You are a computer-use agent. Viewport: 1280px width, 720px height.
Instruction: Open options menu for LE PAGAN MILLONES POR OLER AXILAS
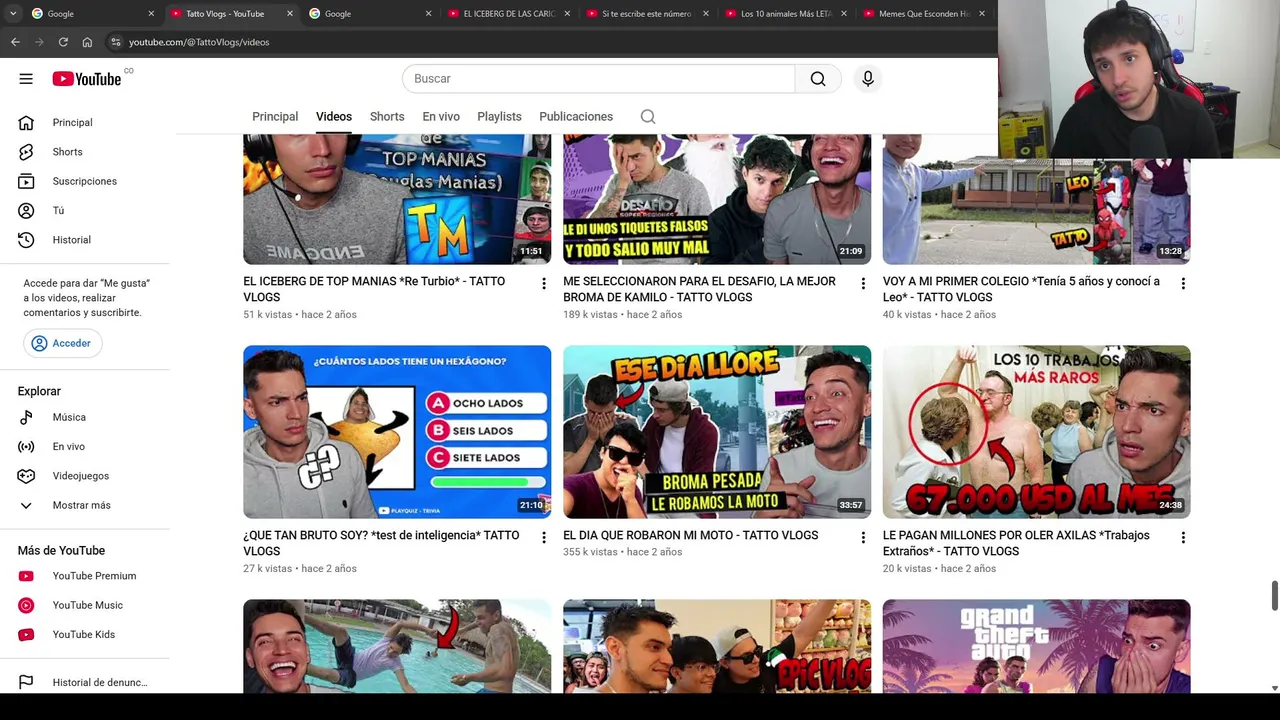point(1183,538)
